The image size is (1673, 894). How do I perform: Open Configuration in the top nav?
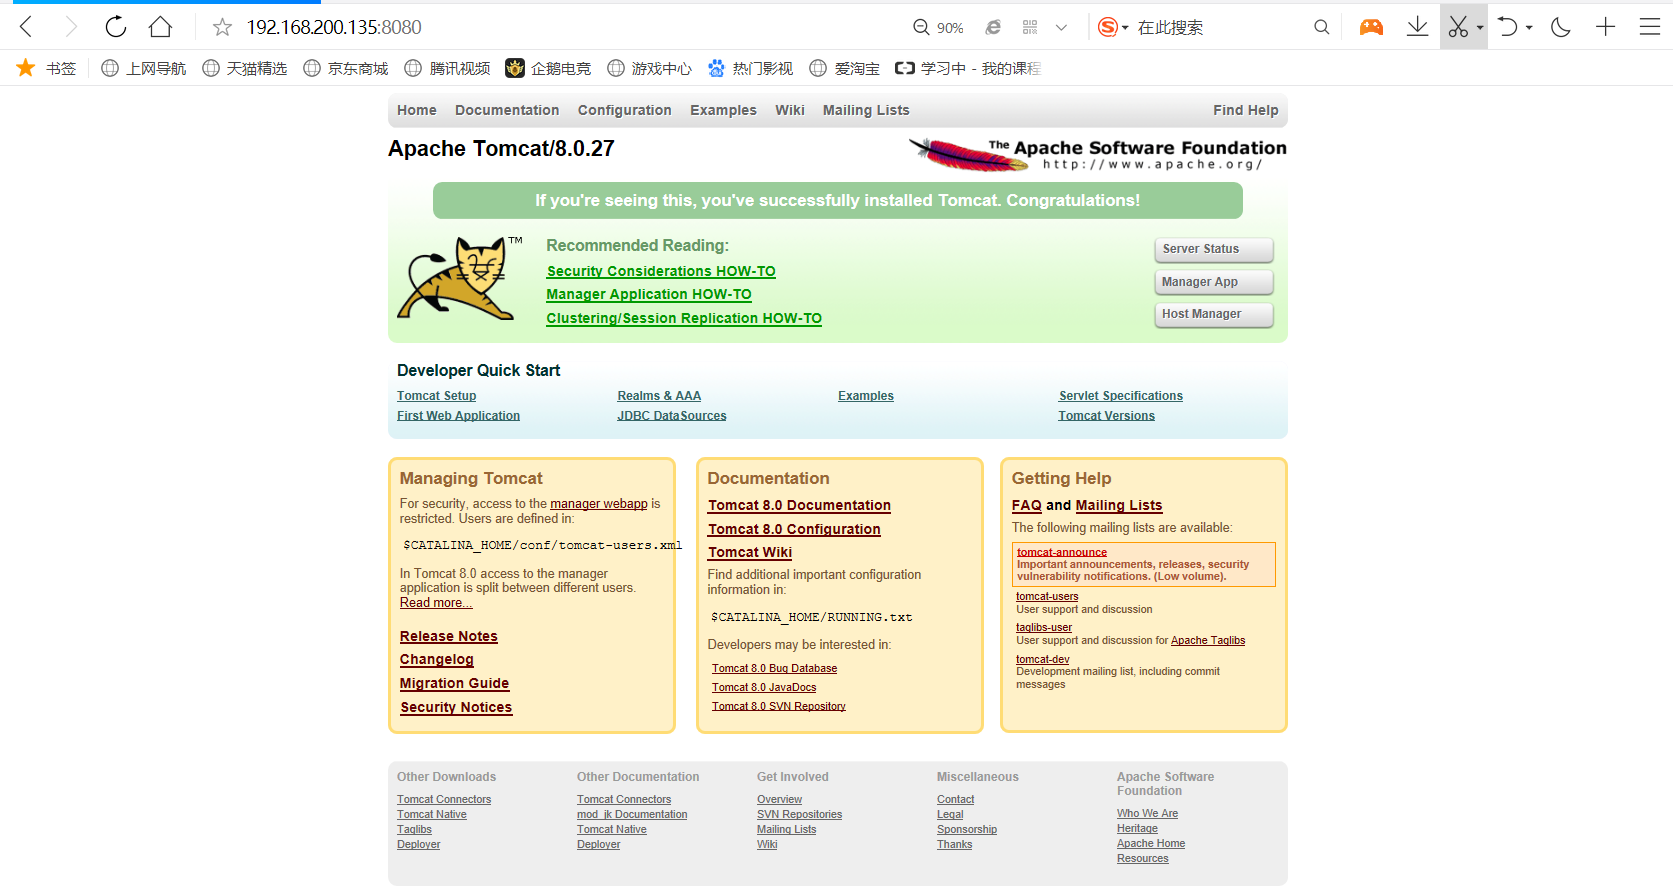coord(625,110)
